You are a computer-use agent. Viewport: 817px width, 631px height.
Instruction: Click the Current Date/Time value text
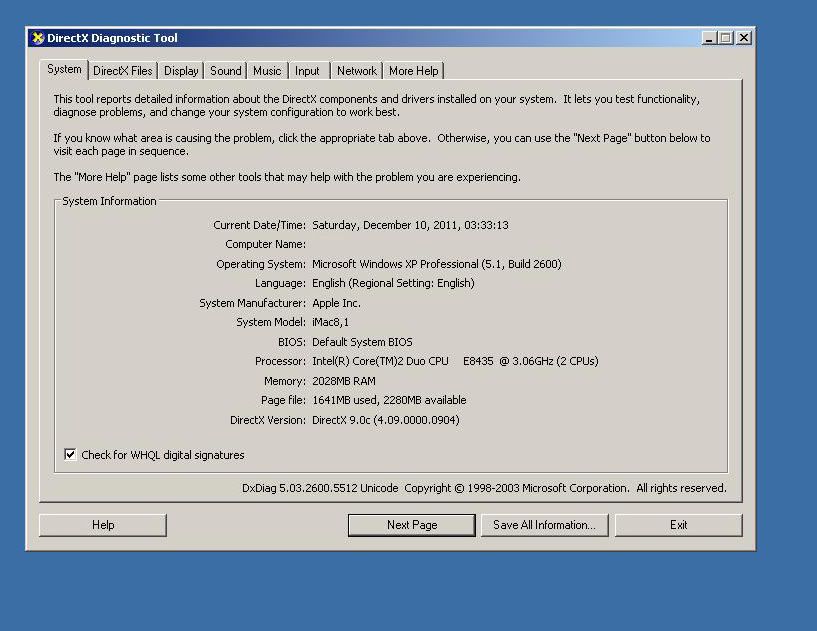(410, 225)
